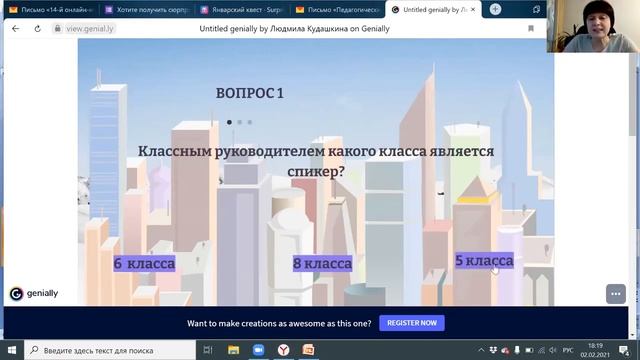Switch the input language indicator РУС
The width and height of the screenshot is (640, 360).
pyautogui.click(x=568, y=350)
